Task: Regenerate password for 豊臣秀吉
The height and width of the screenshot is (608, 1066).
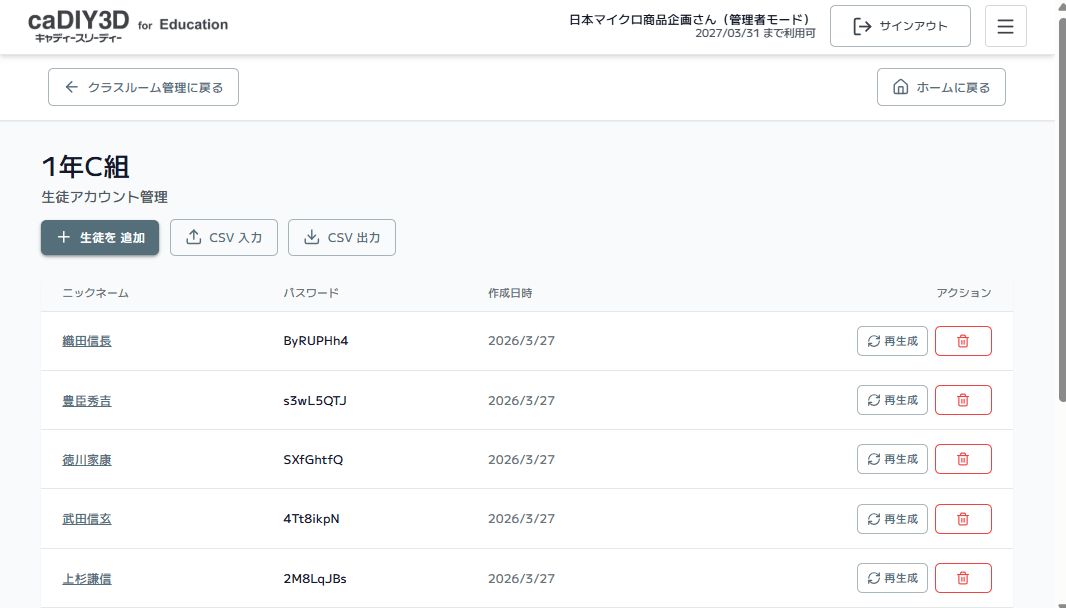Action: pos(892,400)
